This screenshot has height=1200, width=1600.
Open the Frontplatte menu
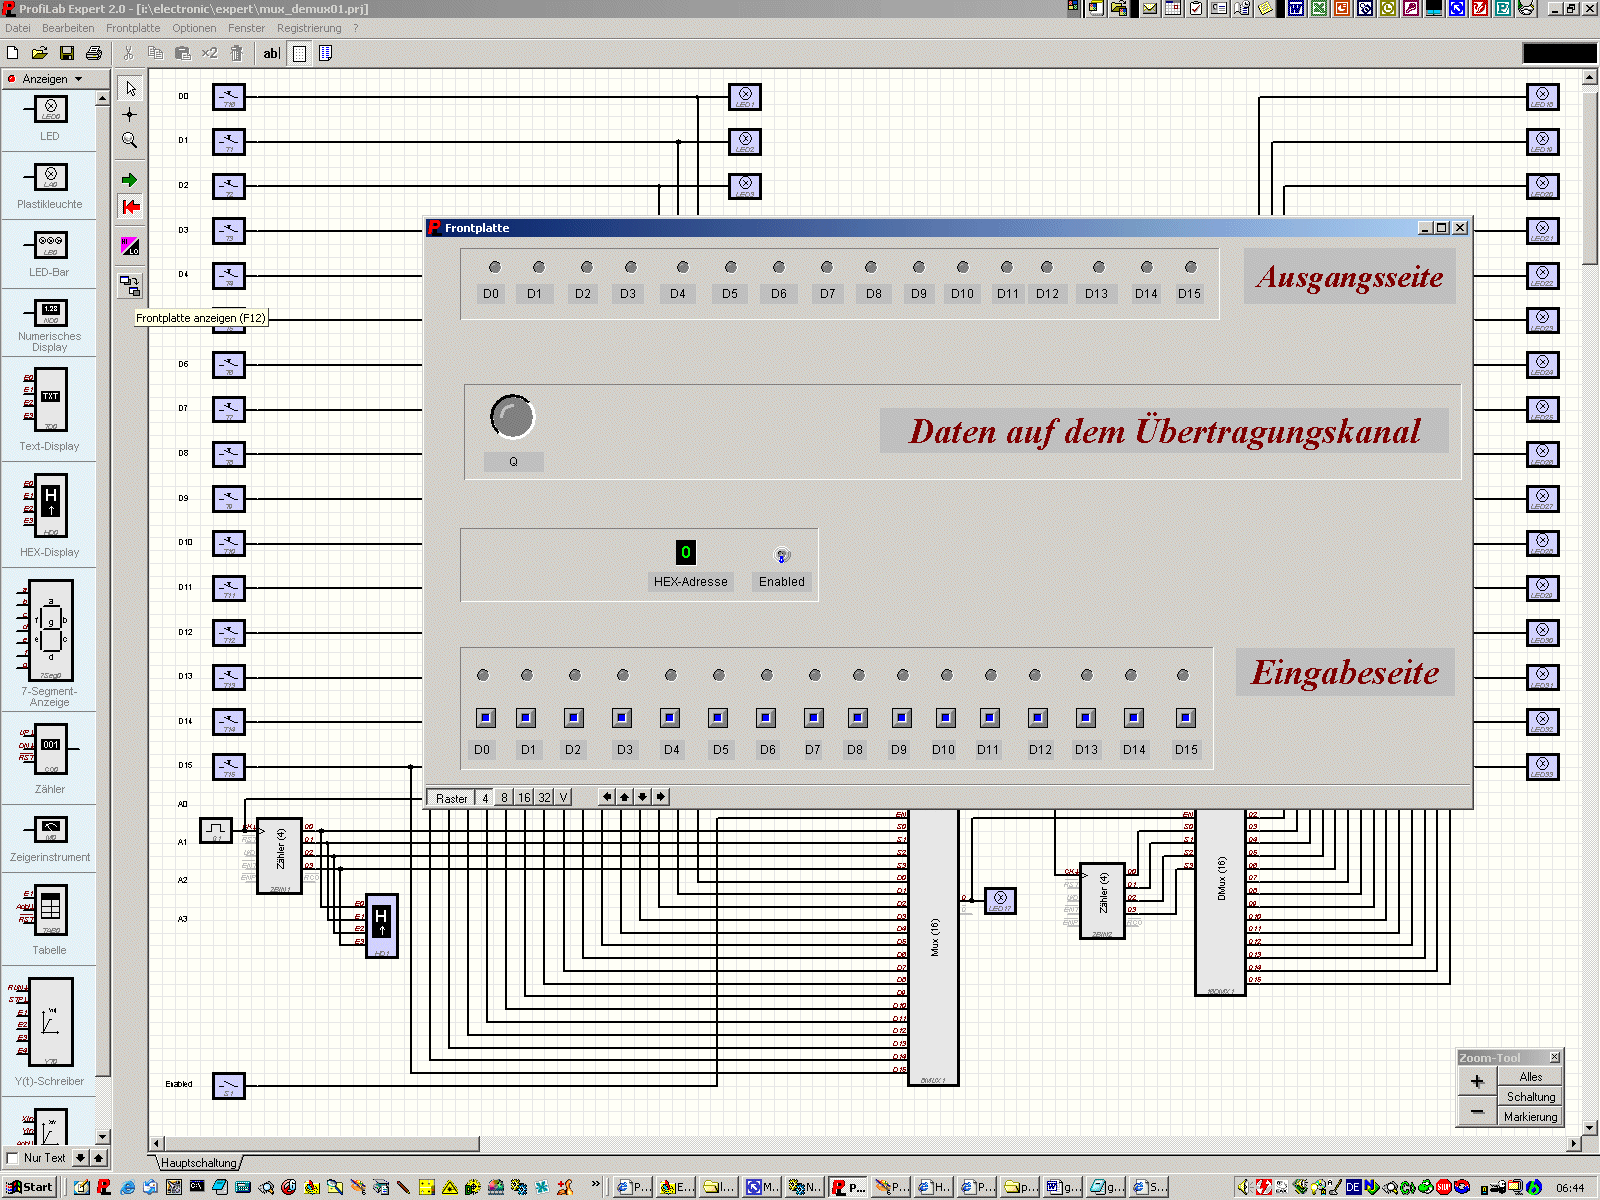(x=133, y=28)
